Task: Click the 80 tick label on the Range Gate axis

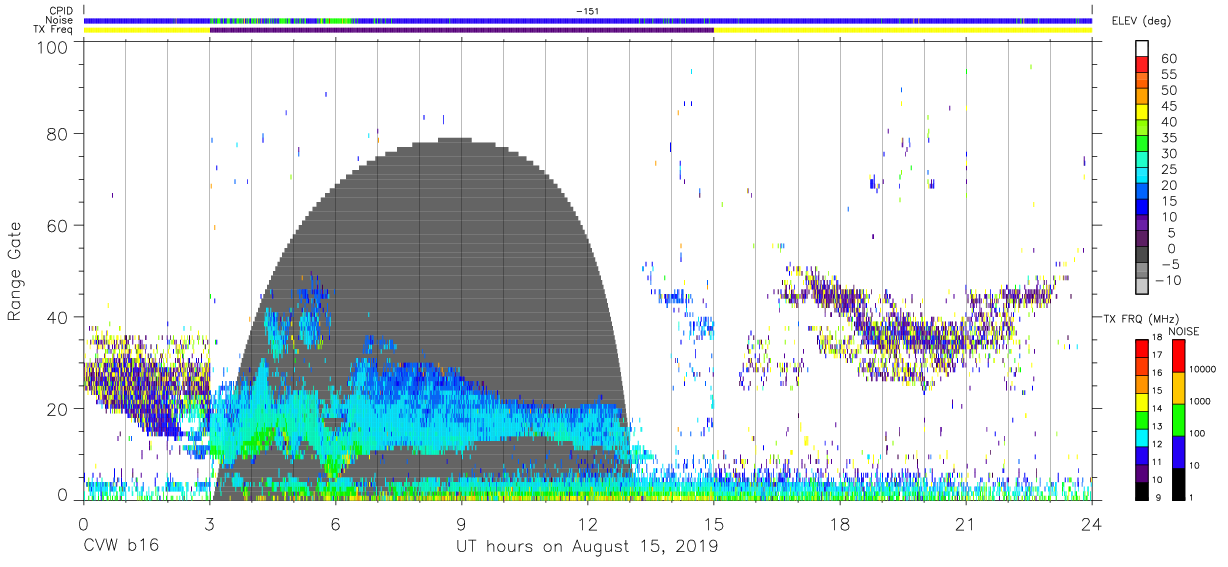Action: (x=58, y=134)
